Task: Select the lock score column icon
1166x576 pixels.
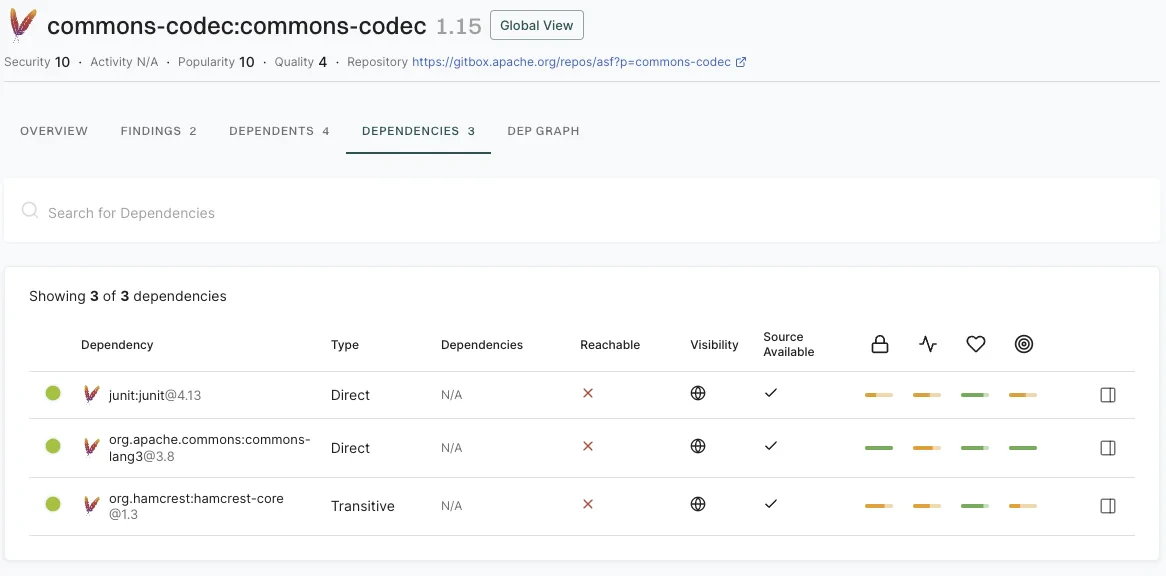Action: pyautogui.click(x=879, y=344)
